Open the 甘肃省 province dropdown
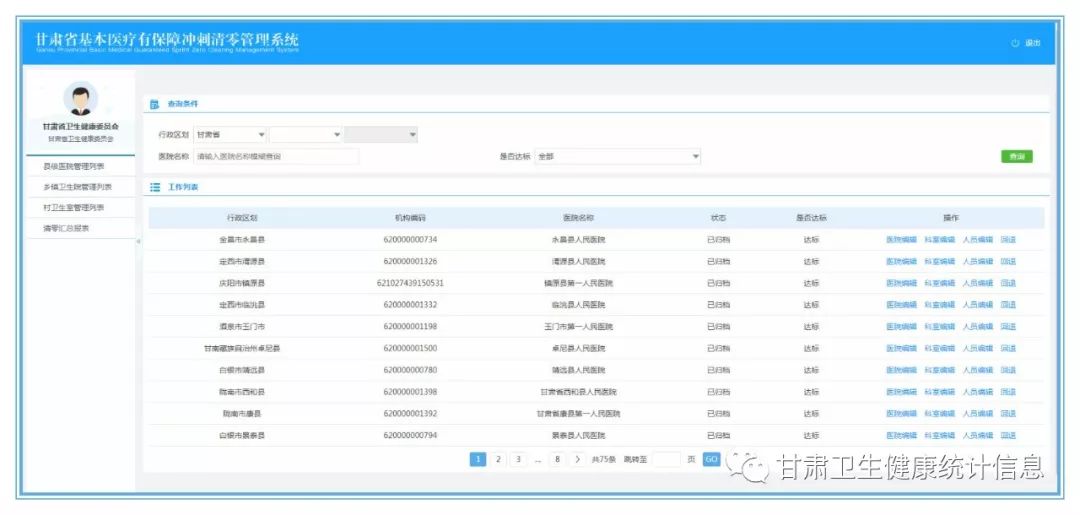Screen dimensions: 1080x515 coord(231,135)
